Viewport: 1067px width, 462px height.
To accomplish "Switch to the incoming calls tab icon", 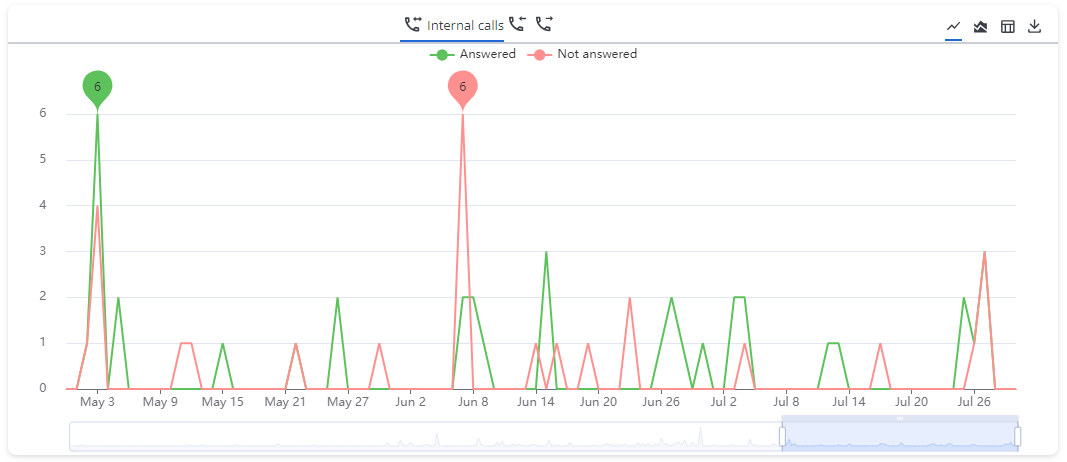I will coord(517,24).
